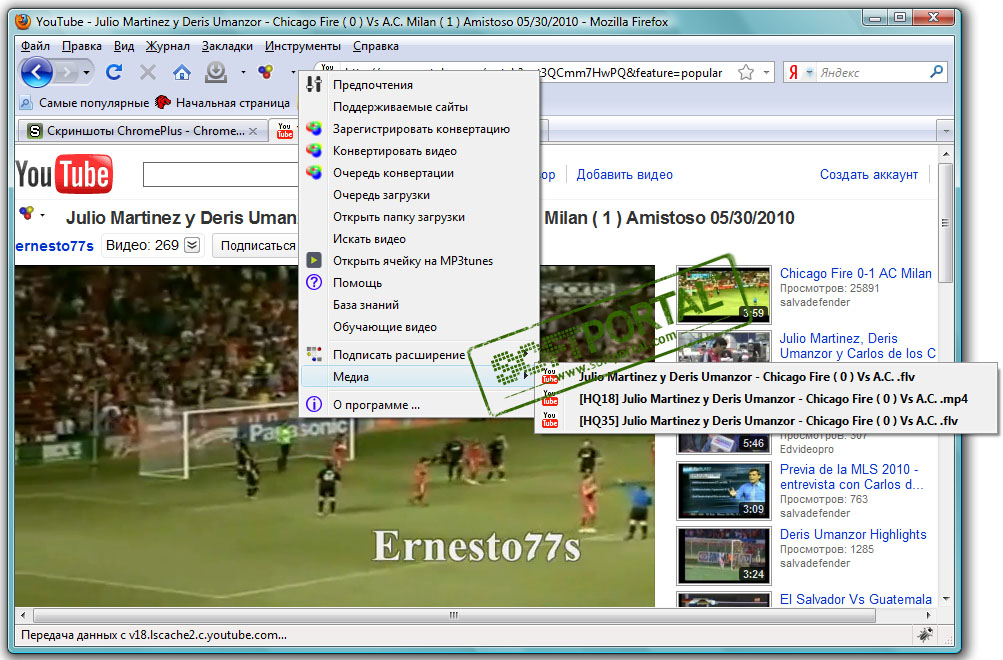This screenshot has height=660, width=1003.
Task: Open dropdown arrow beside download toolbar icon
Action: 243,72
